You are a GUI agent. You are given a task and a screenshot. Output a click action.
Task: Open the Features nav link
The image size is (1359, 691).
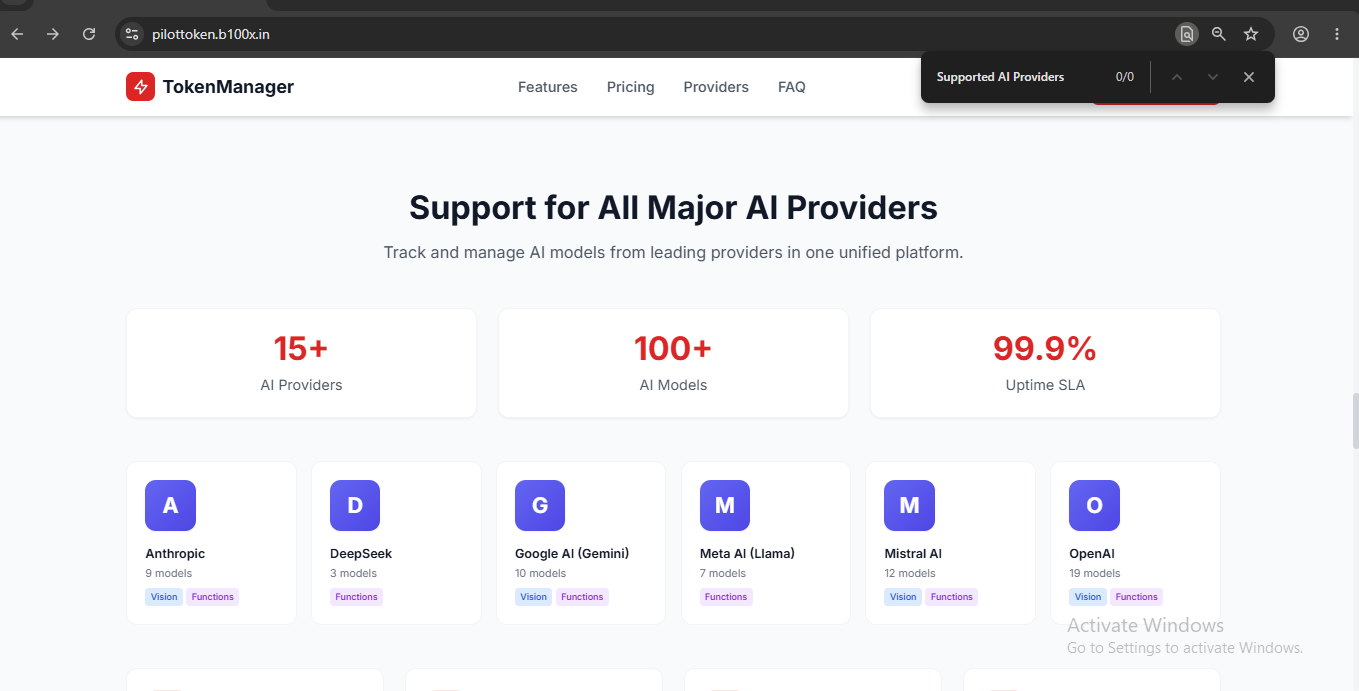[548, 87]
